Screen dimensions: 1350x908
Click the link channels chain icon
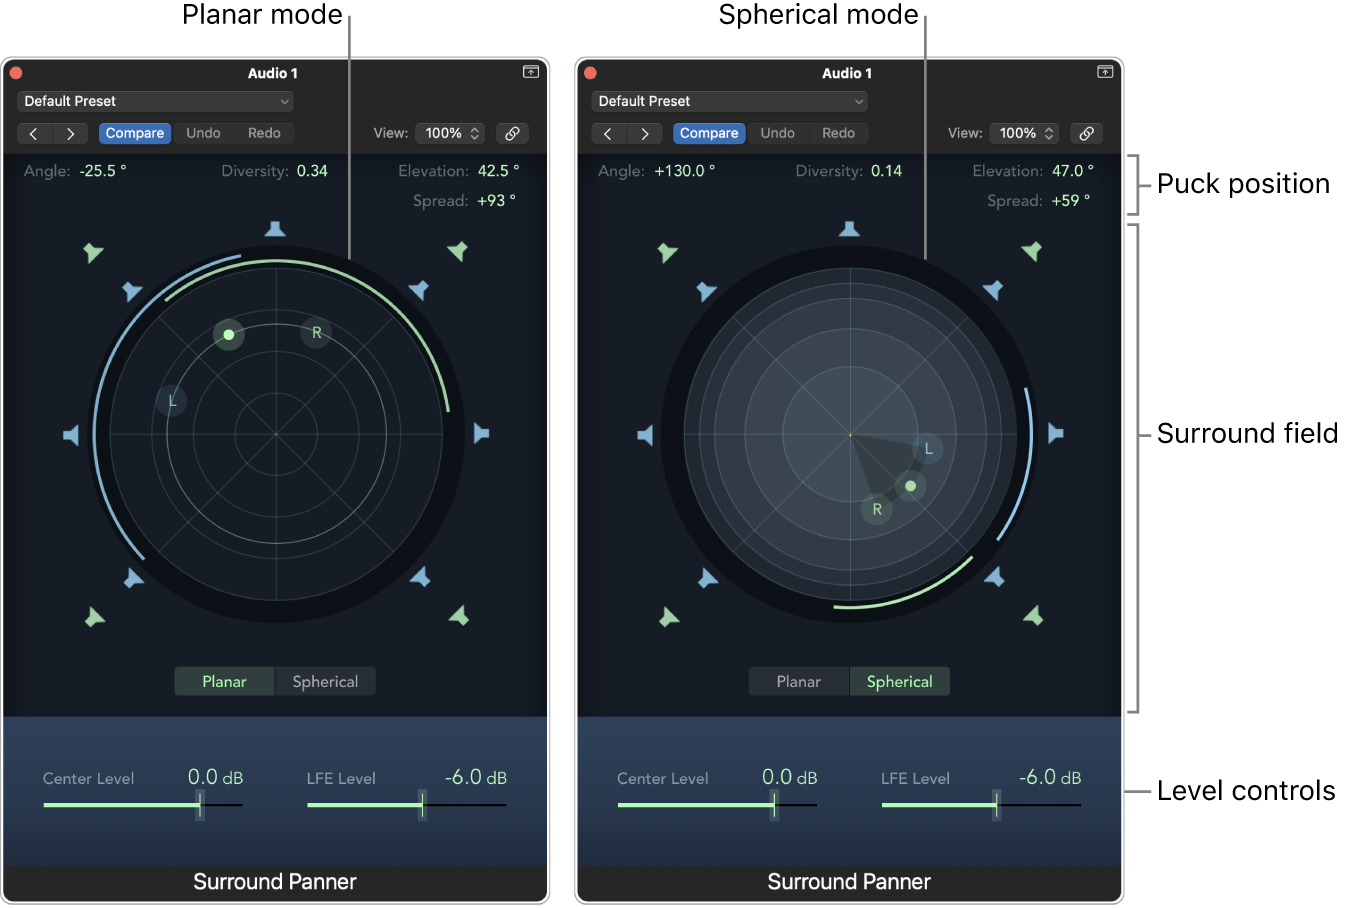512,133
